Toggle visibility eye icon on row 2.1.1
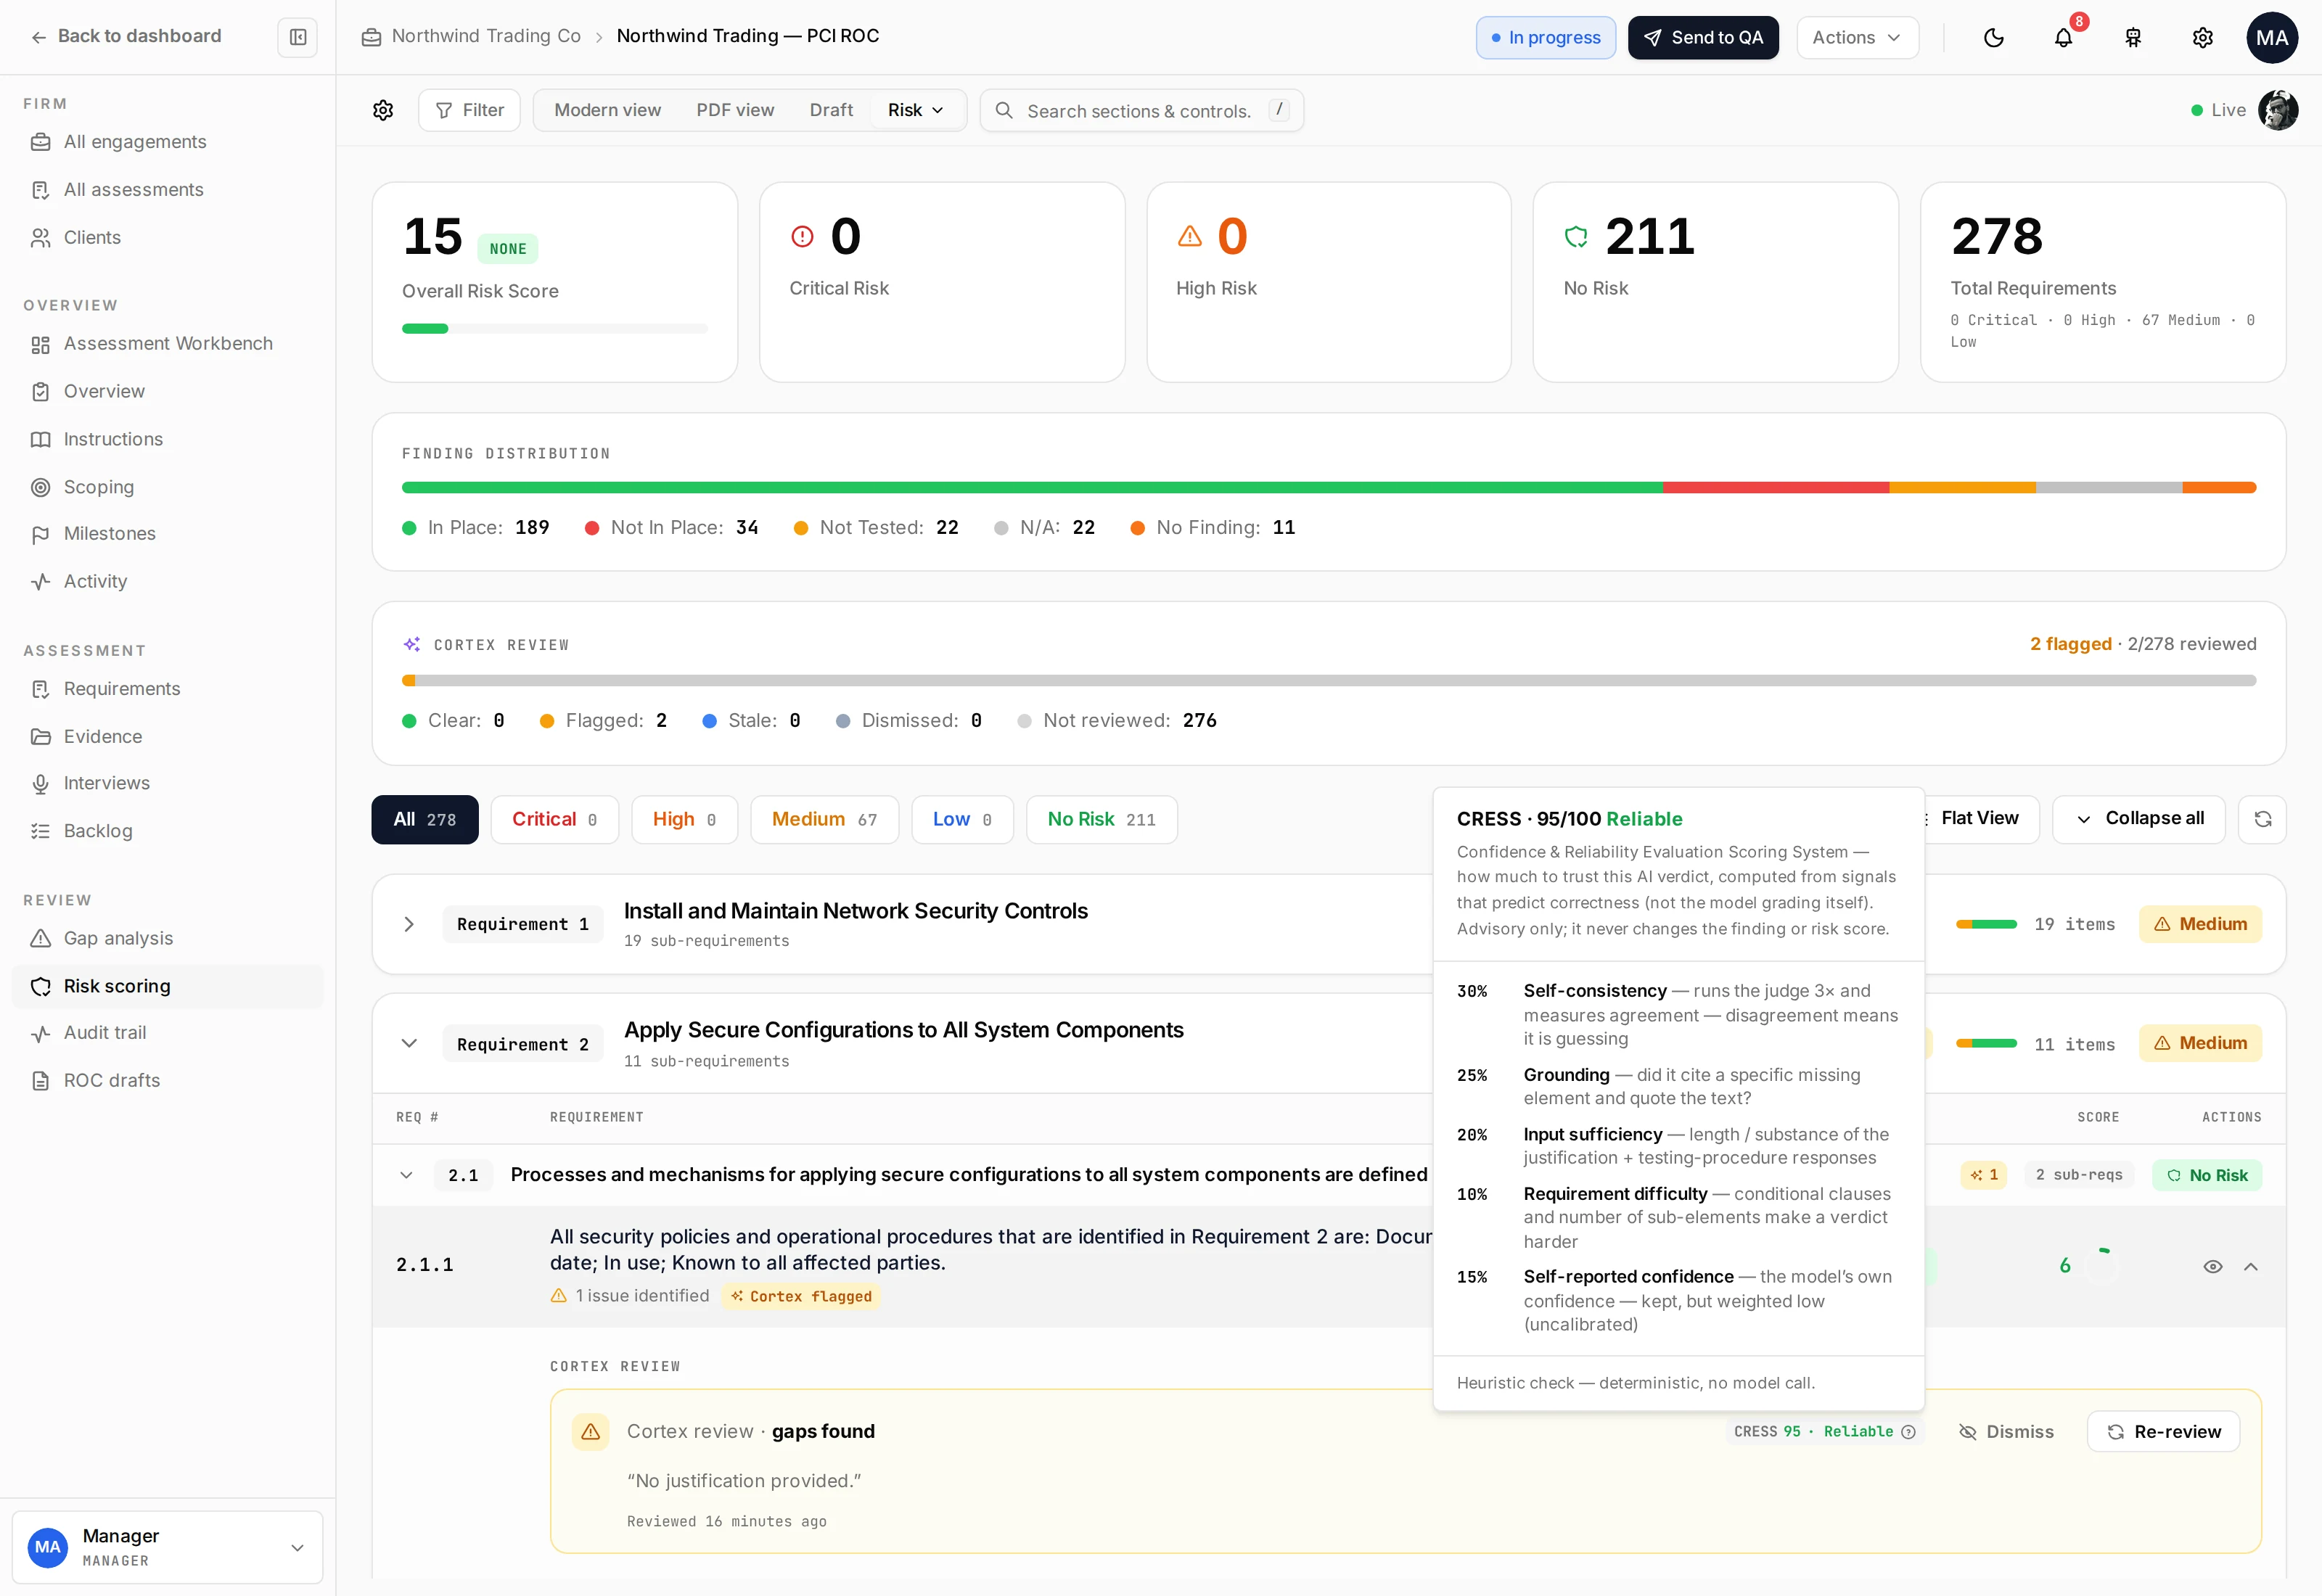The width and height of the screenshot is (2322, 1596). 2212,1267
